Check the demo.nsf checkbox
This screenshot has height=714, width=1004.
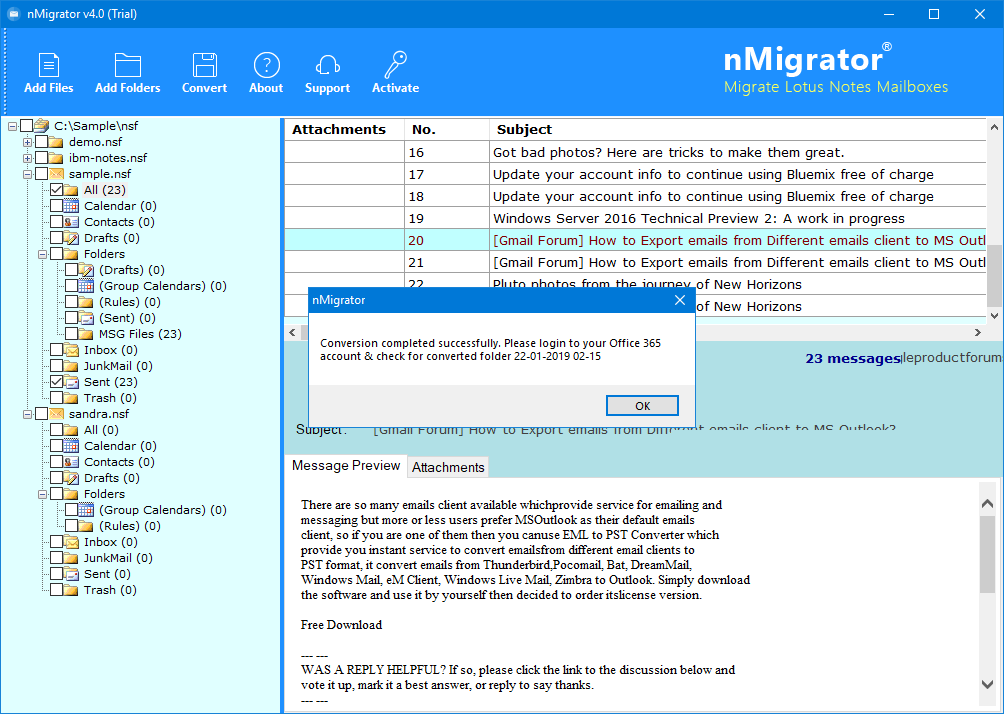(x=42, y=142)
